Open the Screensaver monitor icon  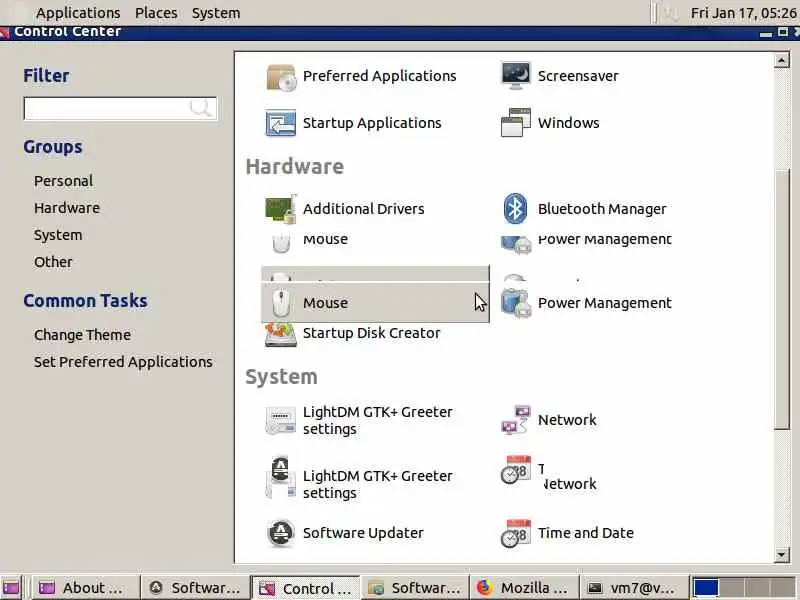pos(515,76)
